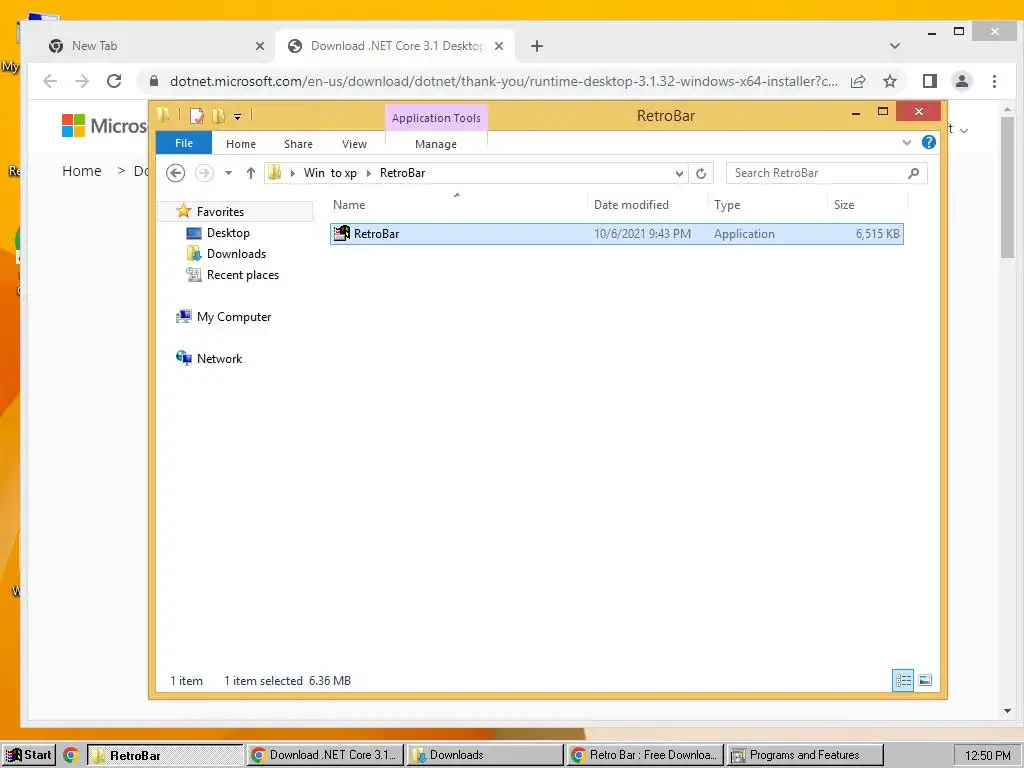Open the Share ribbon tab

[298, 144]
